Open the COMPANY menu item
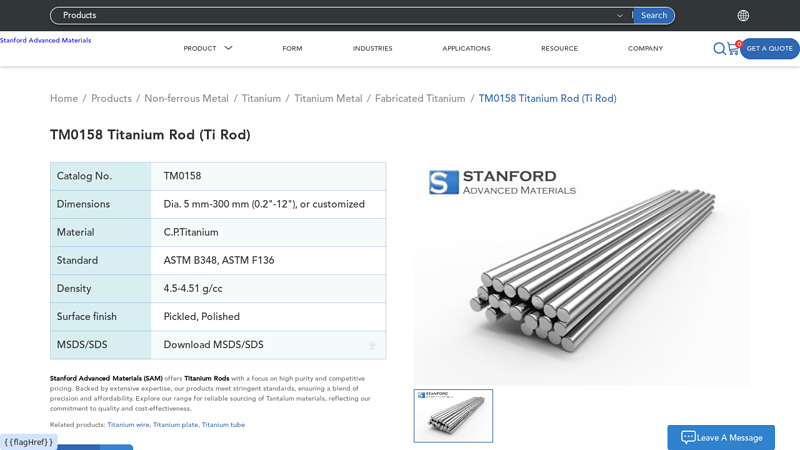The width and height of the screenshot is (800, 450). click(645, 48)
